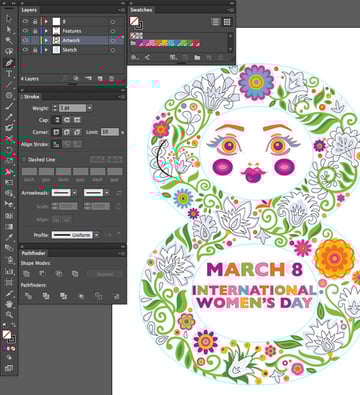Click the Divide pathfinder icon

pyautogui.click(x=29, y=296)
